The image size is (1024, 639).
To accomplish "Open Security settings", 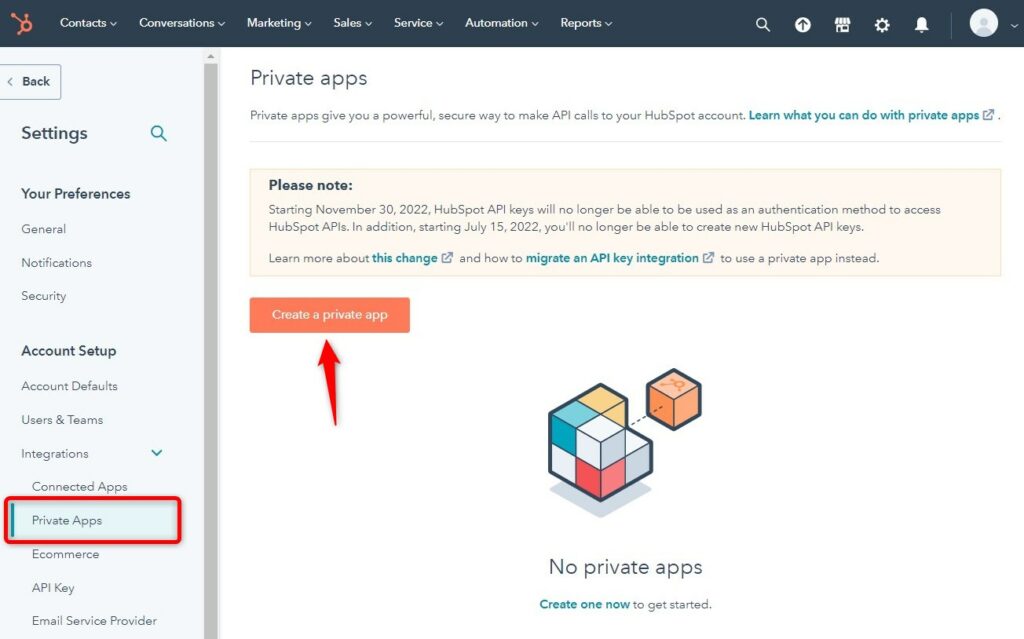I will pyautogui.click(x=44, y=296).
